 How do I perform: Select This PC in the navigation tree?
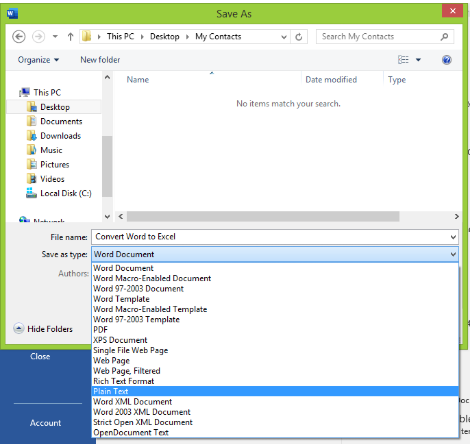click(47, 92)
